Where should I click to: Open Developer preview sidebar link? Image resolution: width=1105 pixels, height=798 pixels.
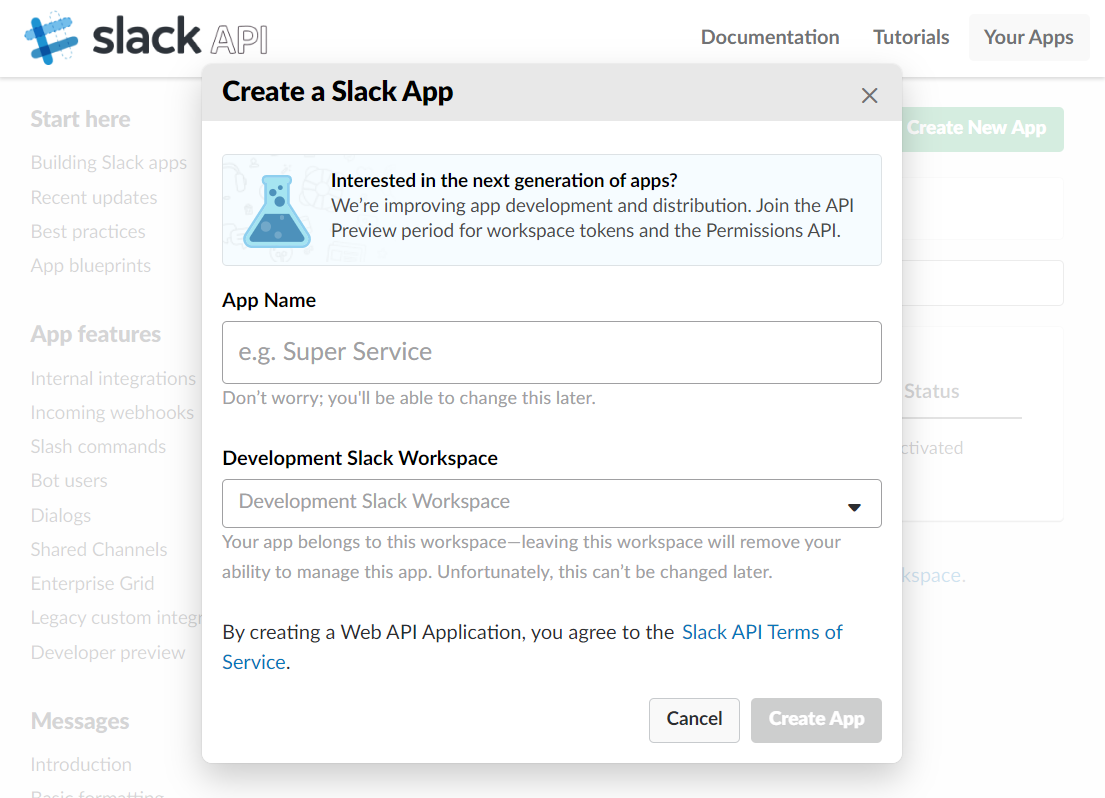(x=108, y=652)
